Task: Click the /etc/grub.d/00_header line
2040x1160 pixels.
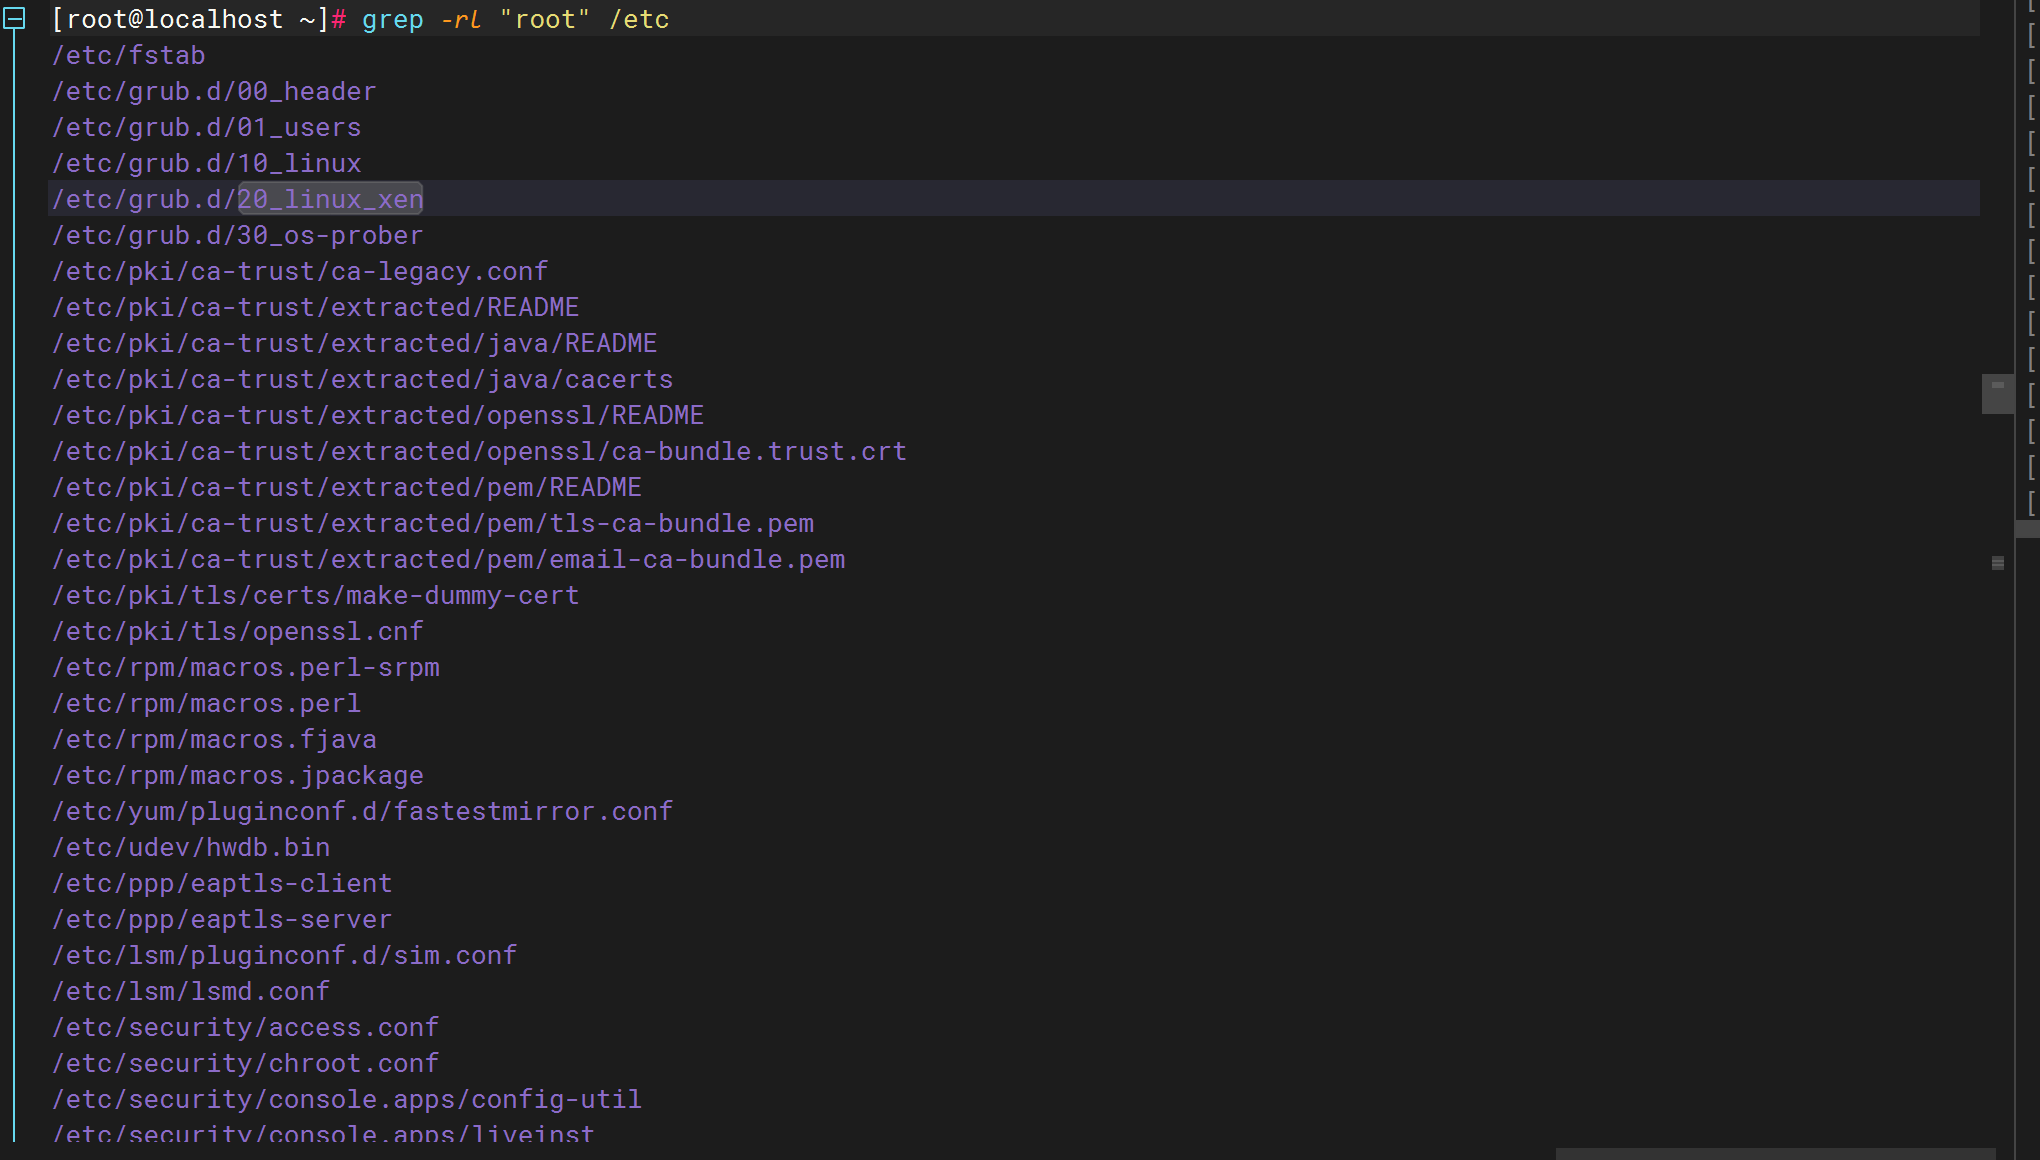Action: (x=214, y=91)
